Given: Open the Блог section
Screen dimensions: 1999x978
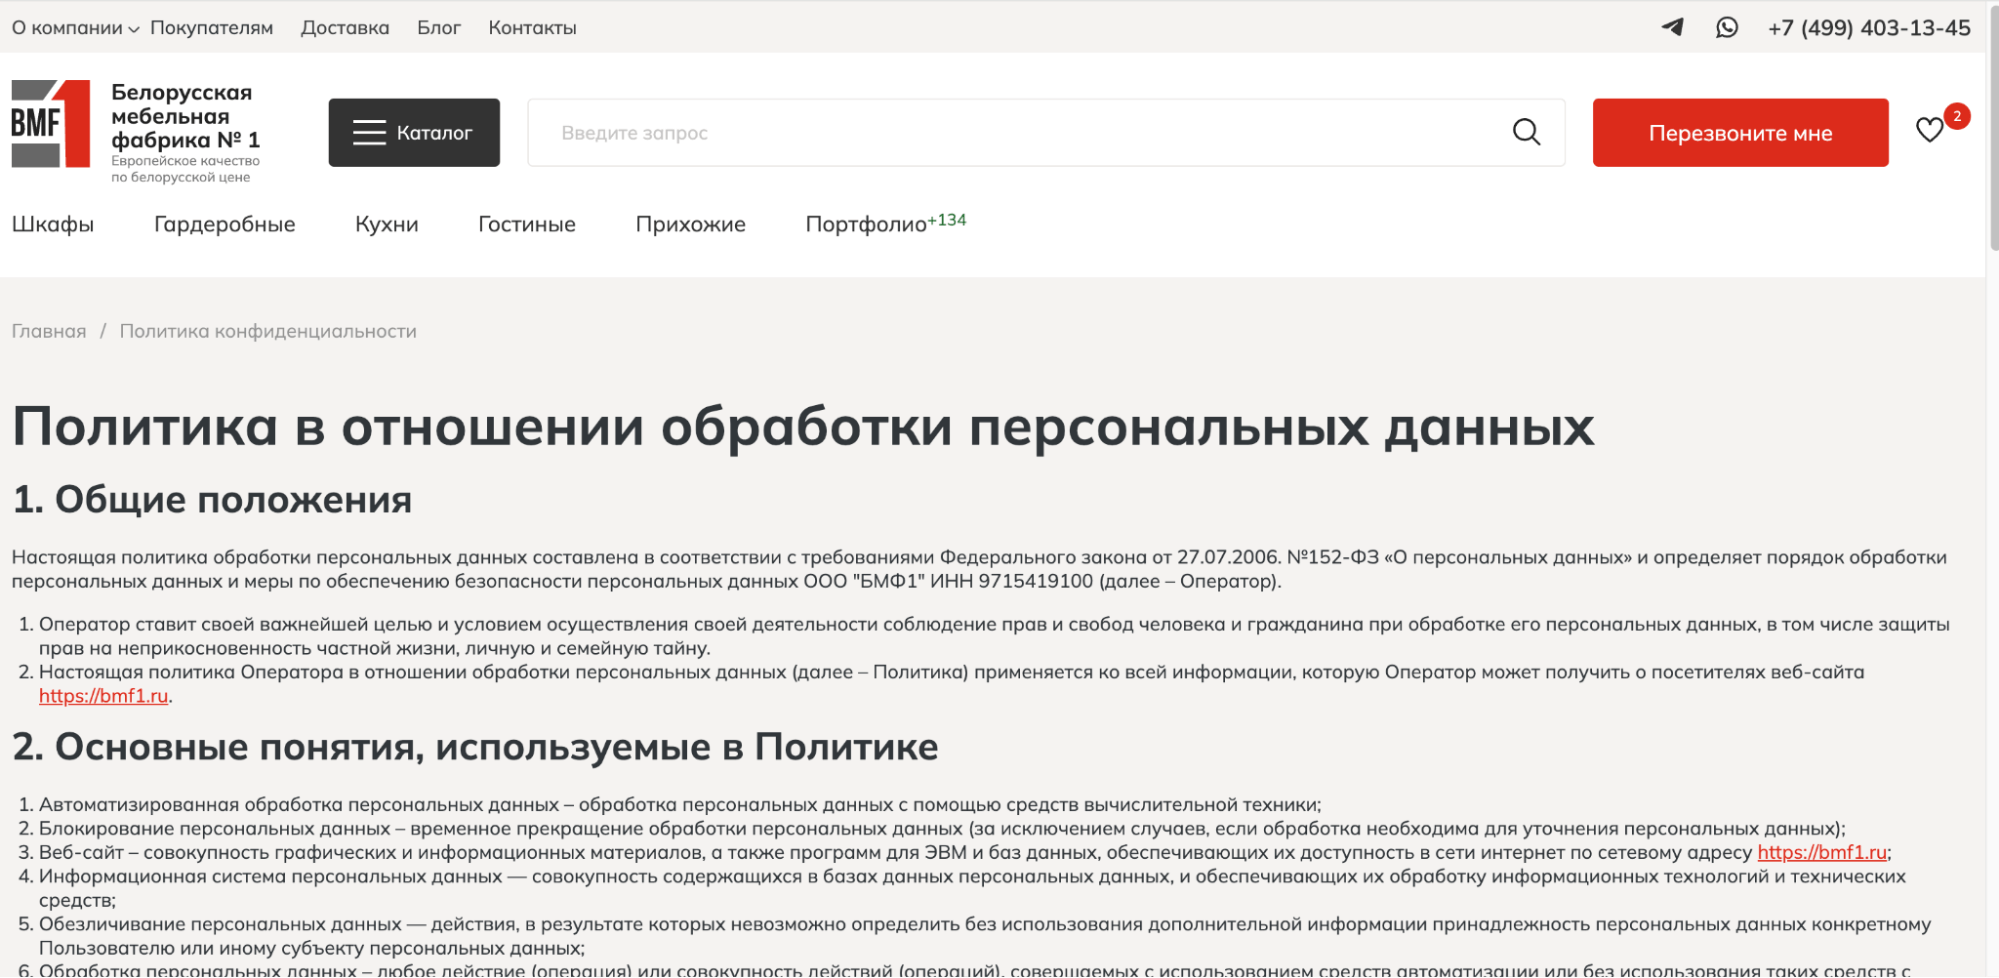Looking at the screenshot, I should click(438, 27).
